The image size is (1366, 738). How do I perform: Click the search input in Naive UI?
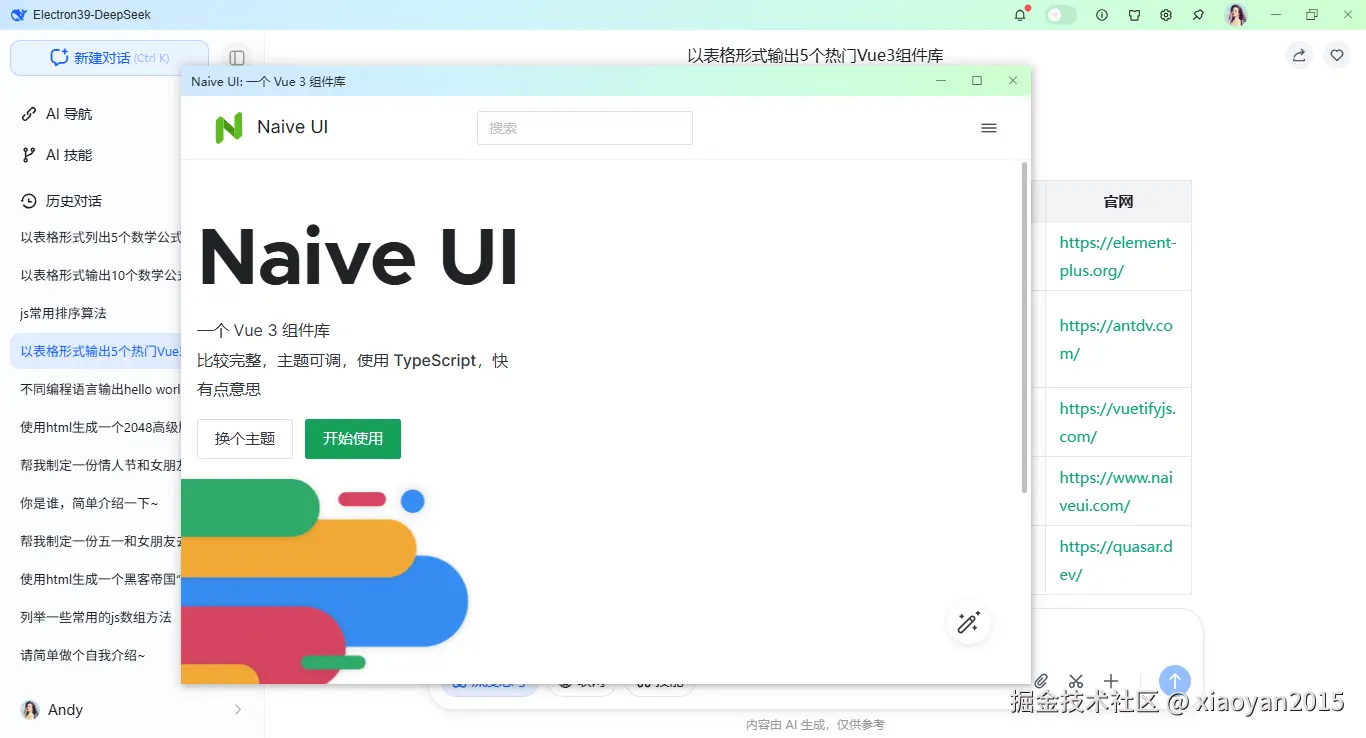(x=584, y=128)
